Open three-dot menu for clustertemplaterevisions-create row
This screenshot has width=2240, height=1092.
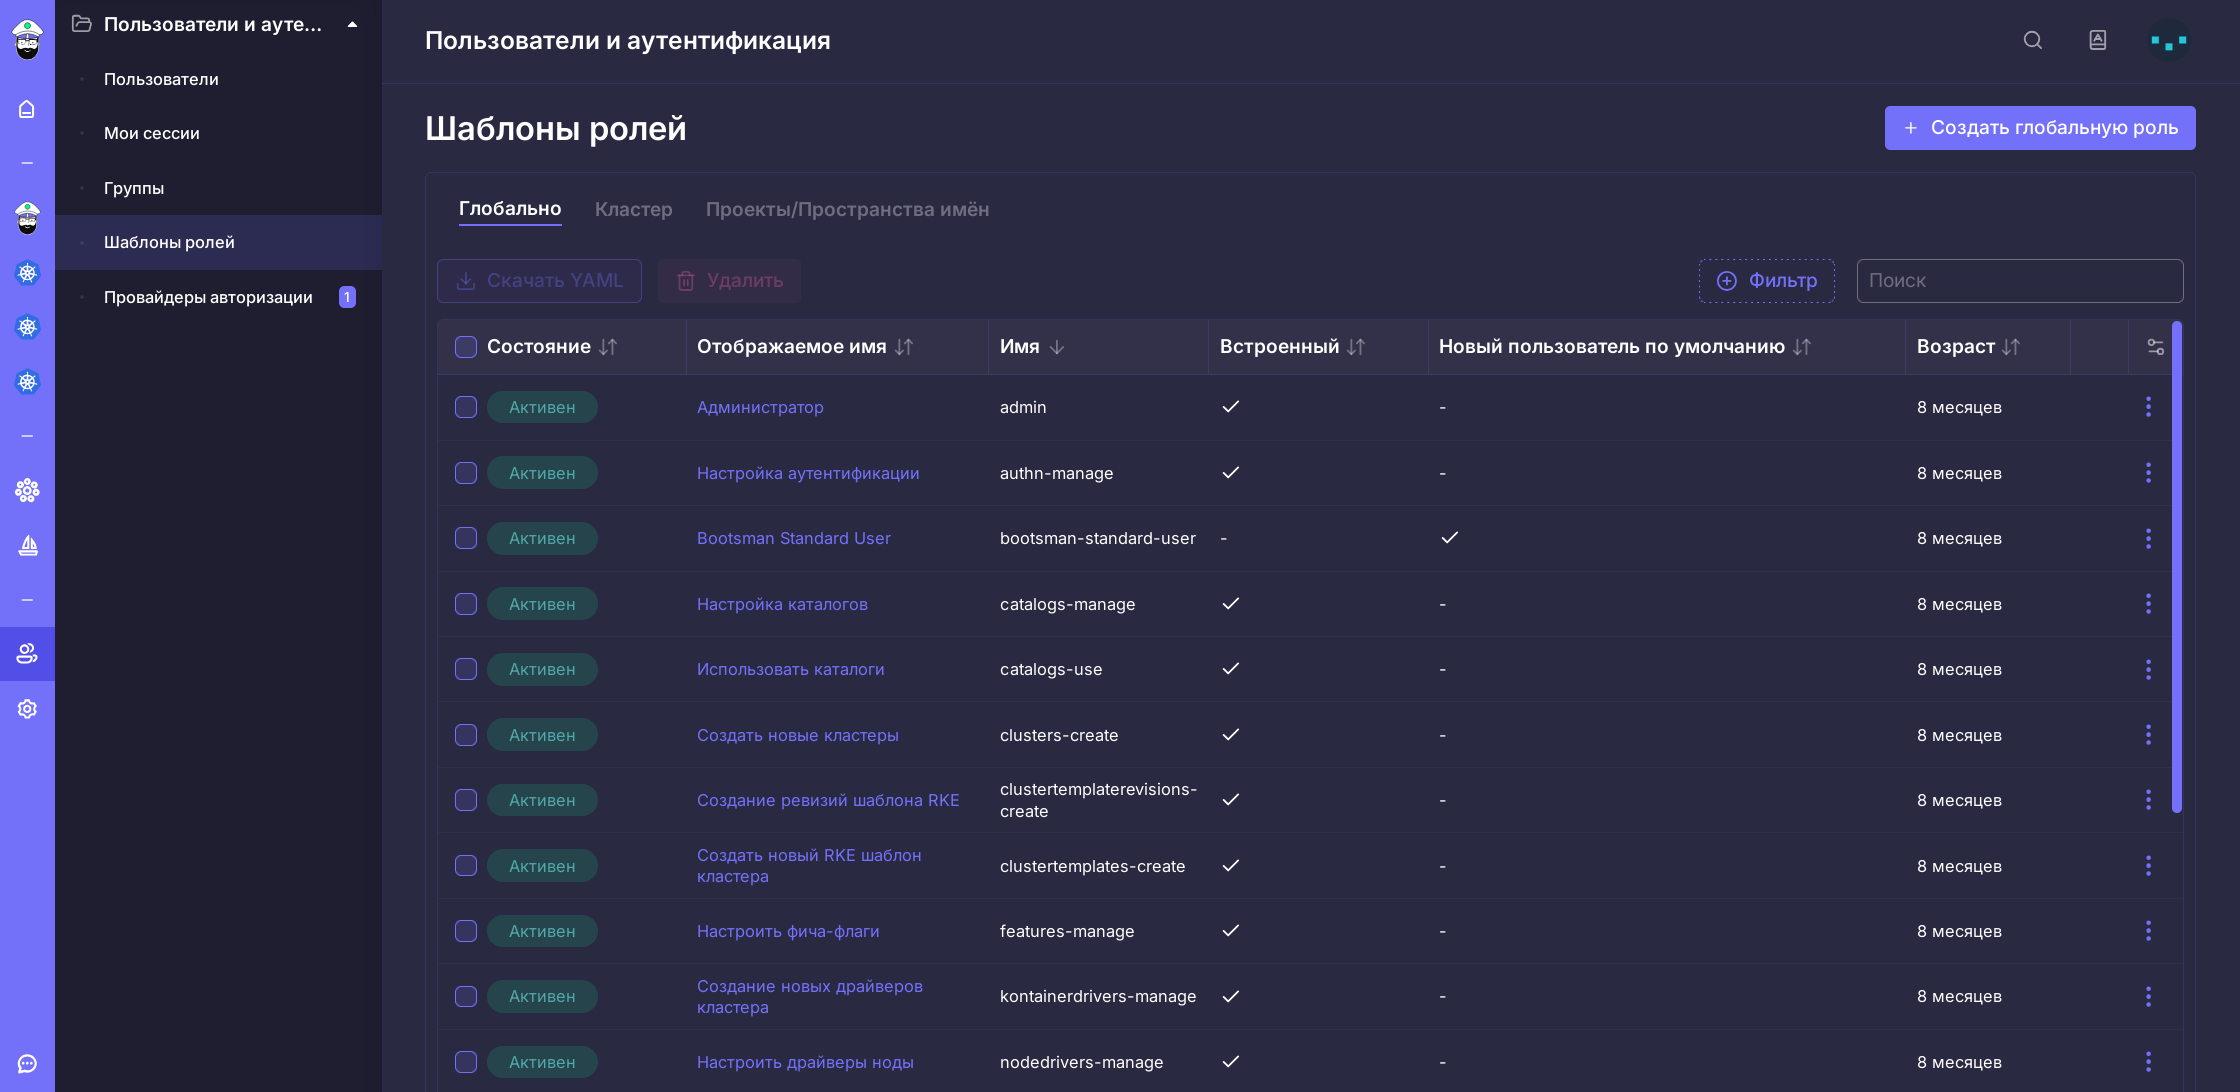point(2148,800)
